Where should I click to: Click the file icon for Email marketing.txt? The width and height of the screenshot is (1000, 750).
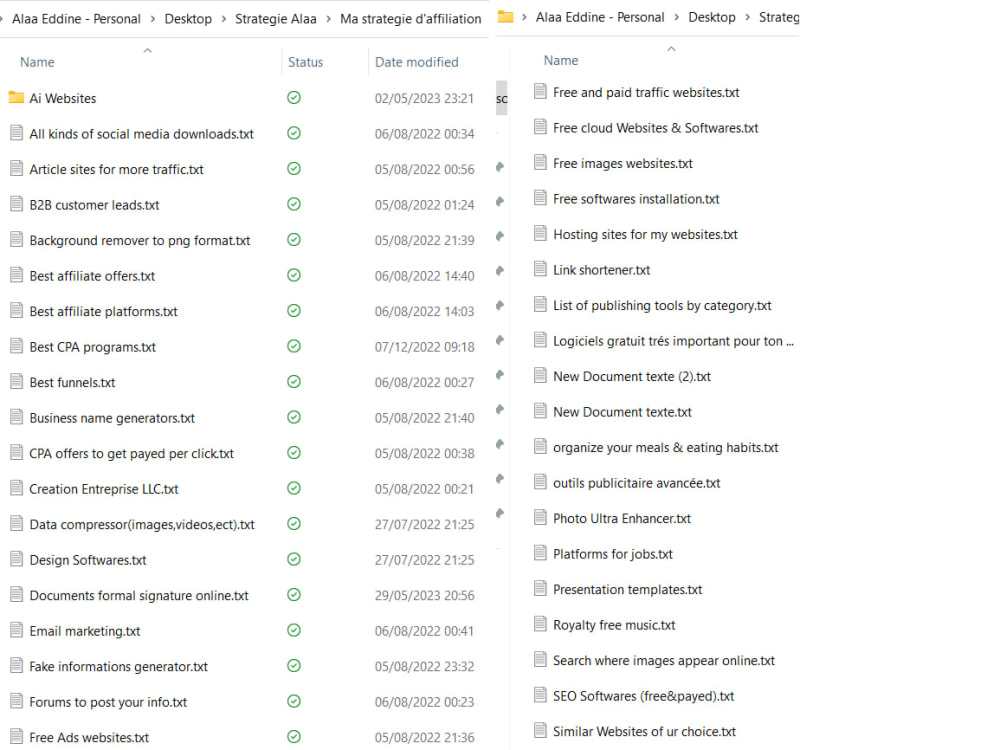click(x=16, y=630)
